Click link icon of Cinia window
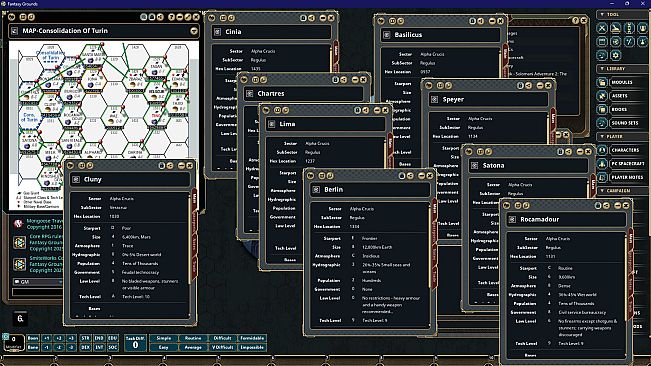Viewport: 651px width, 366px height. click(x=217, y=32)
